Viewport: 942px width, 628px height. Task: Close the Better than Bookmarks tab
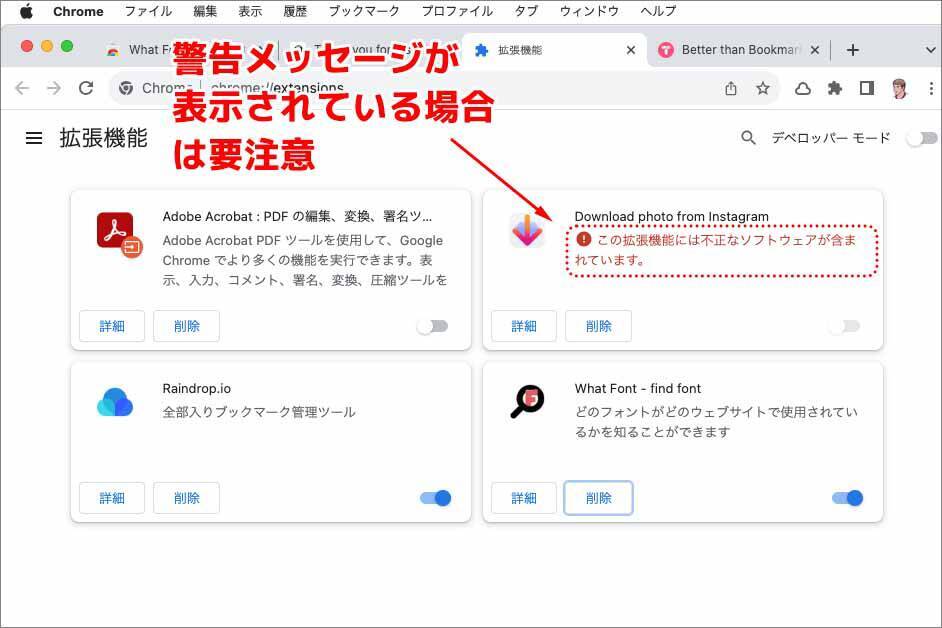[x=815, y=50]
